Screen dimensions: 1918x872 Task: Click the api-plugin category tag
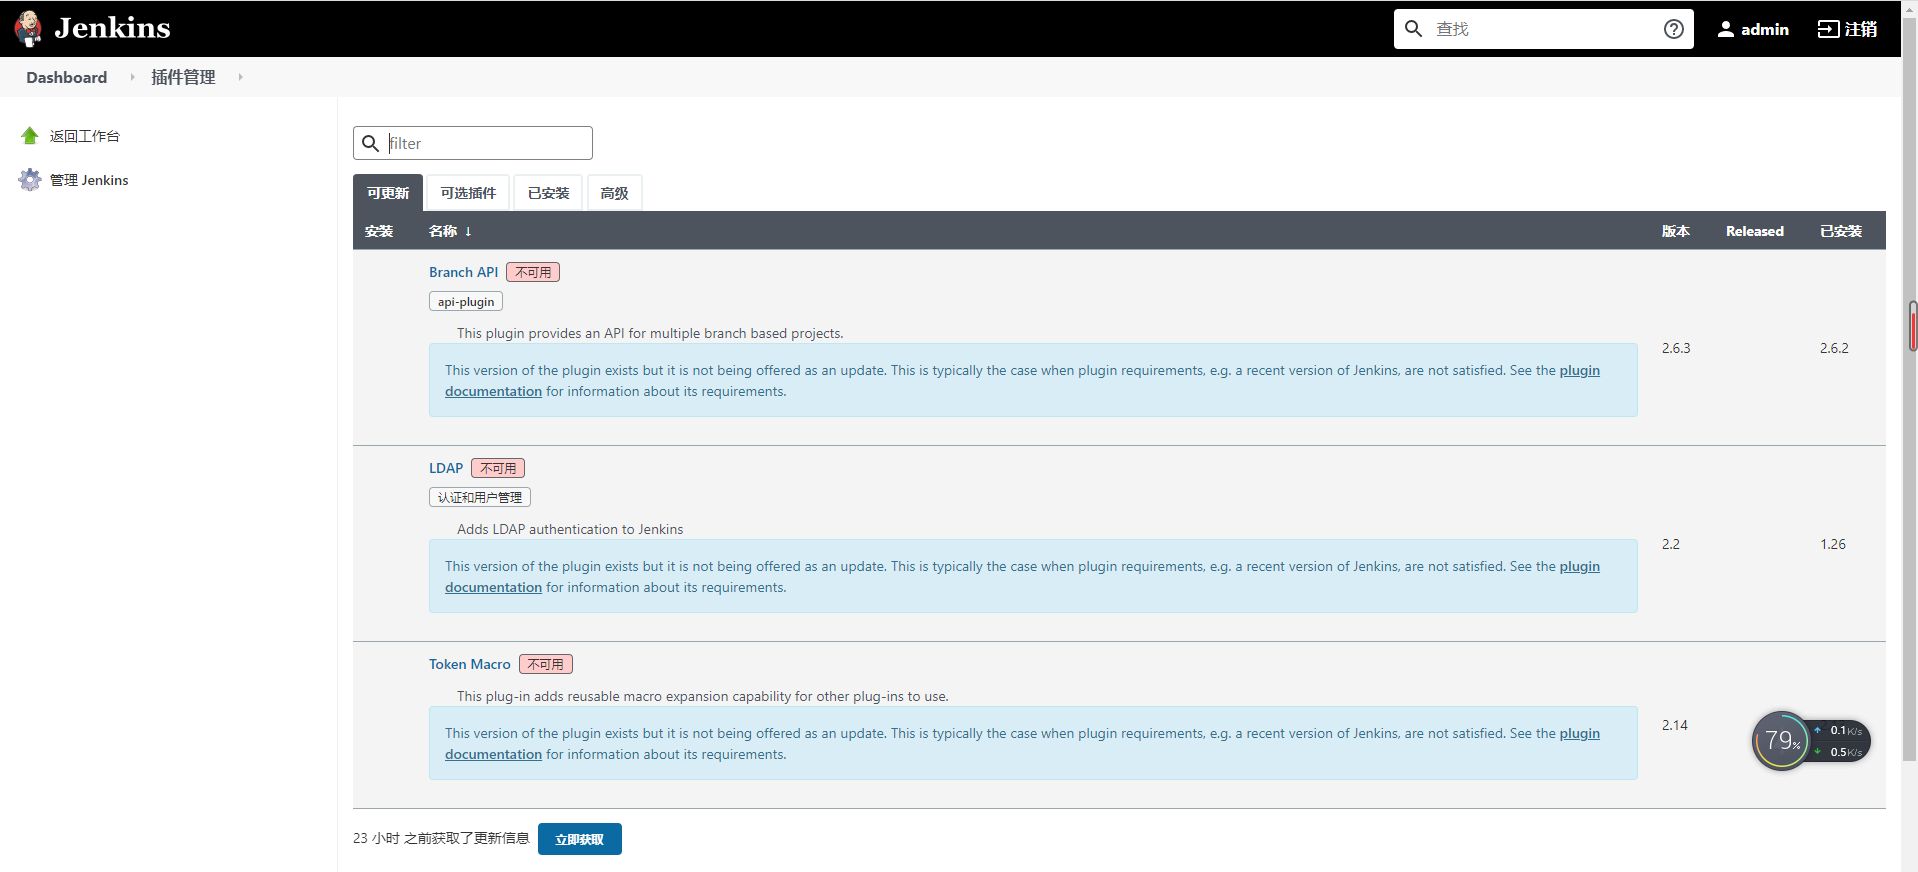pos(466,301)
